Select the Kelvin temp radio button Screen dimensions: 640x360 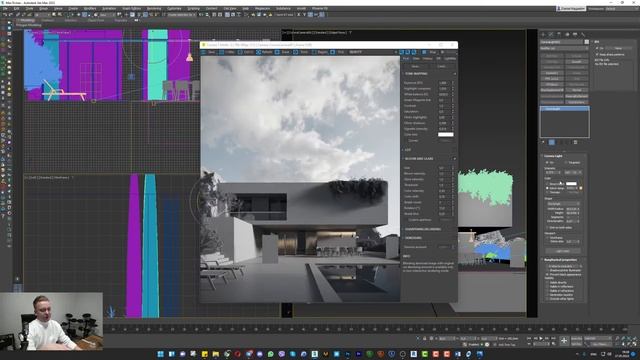[x=547, y=188]
